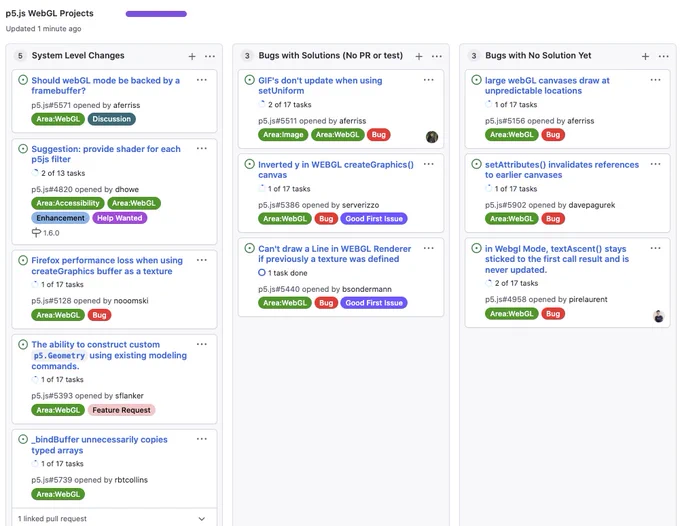Image resolution: width=680 pixels, height=526 pixels.
Task: Open 'Inverted y in WEBGL createGraphics() canvas' issue
Action: pos(336,170)
